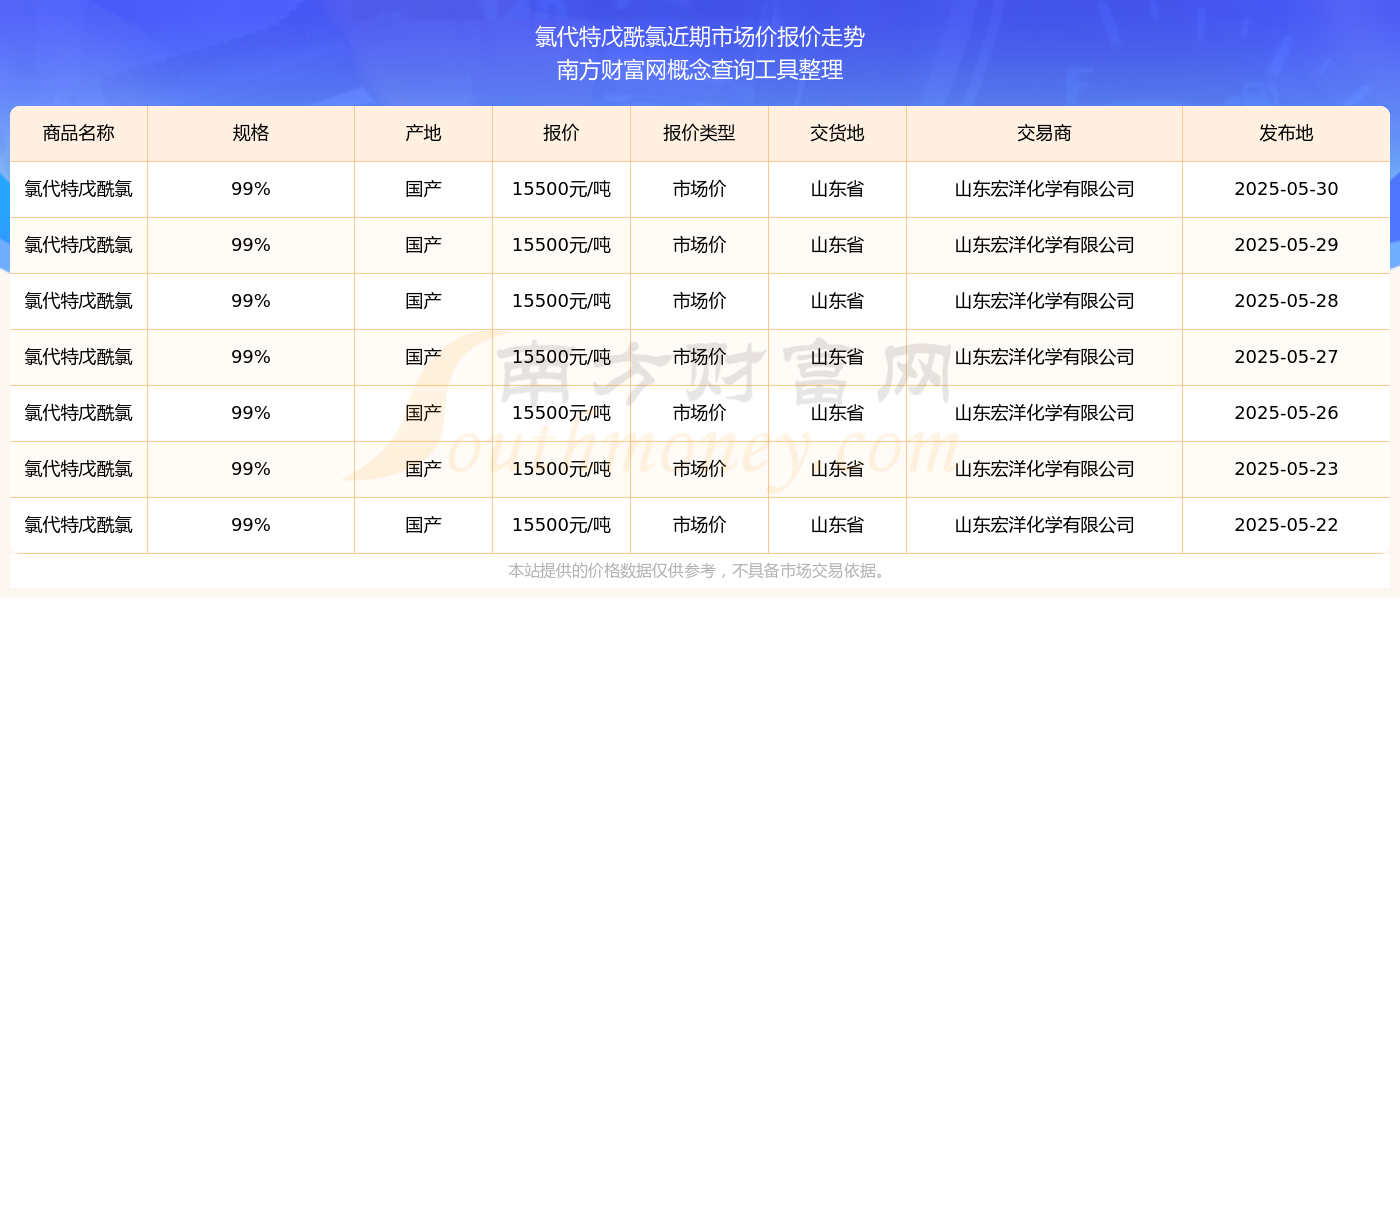Select the date cell 2025-05-26
Image resolution: width=1400 pixels, height=1205 pixels.
click(1286, 413)
